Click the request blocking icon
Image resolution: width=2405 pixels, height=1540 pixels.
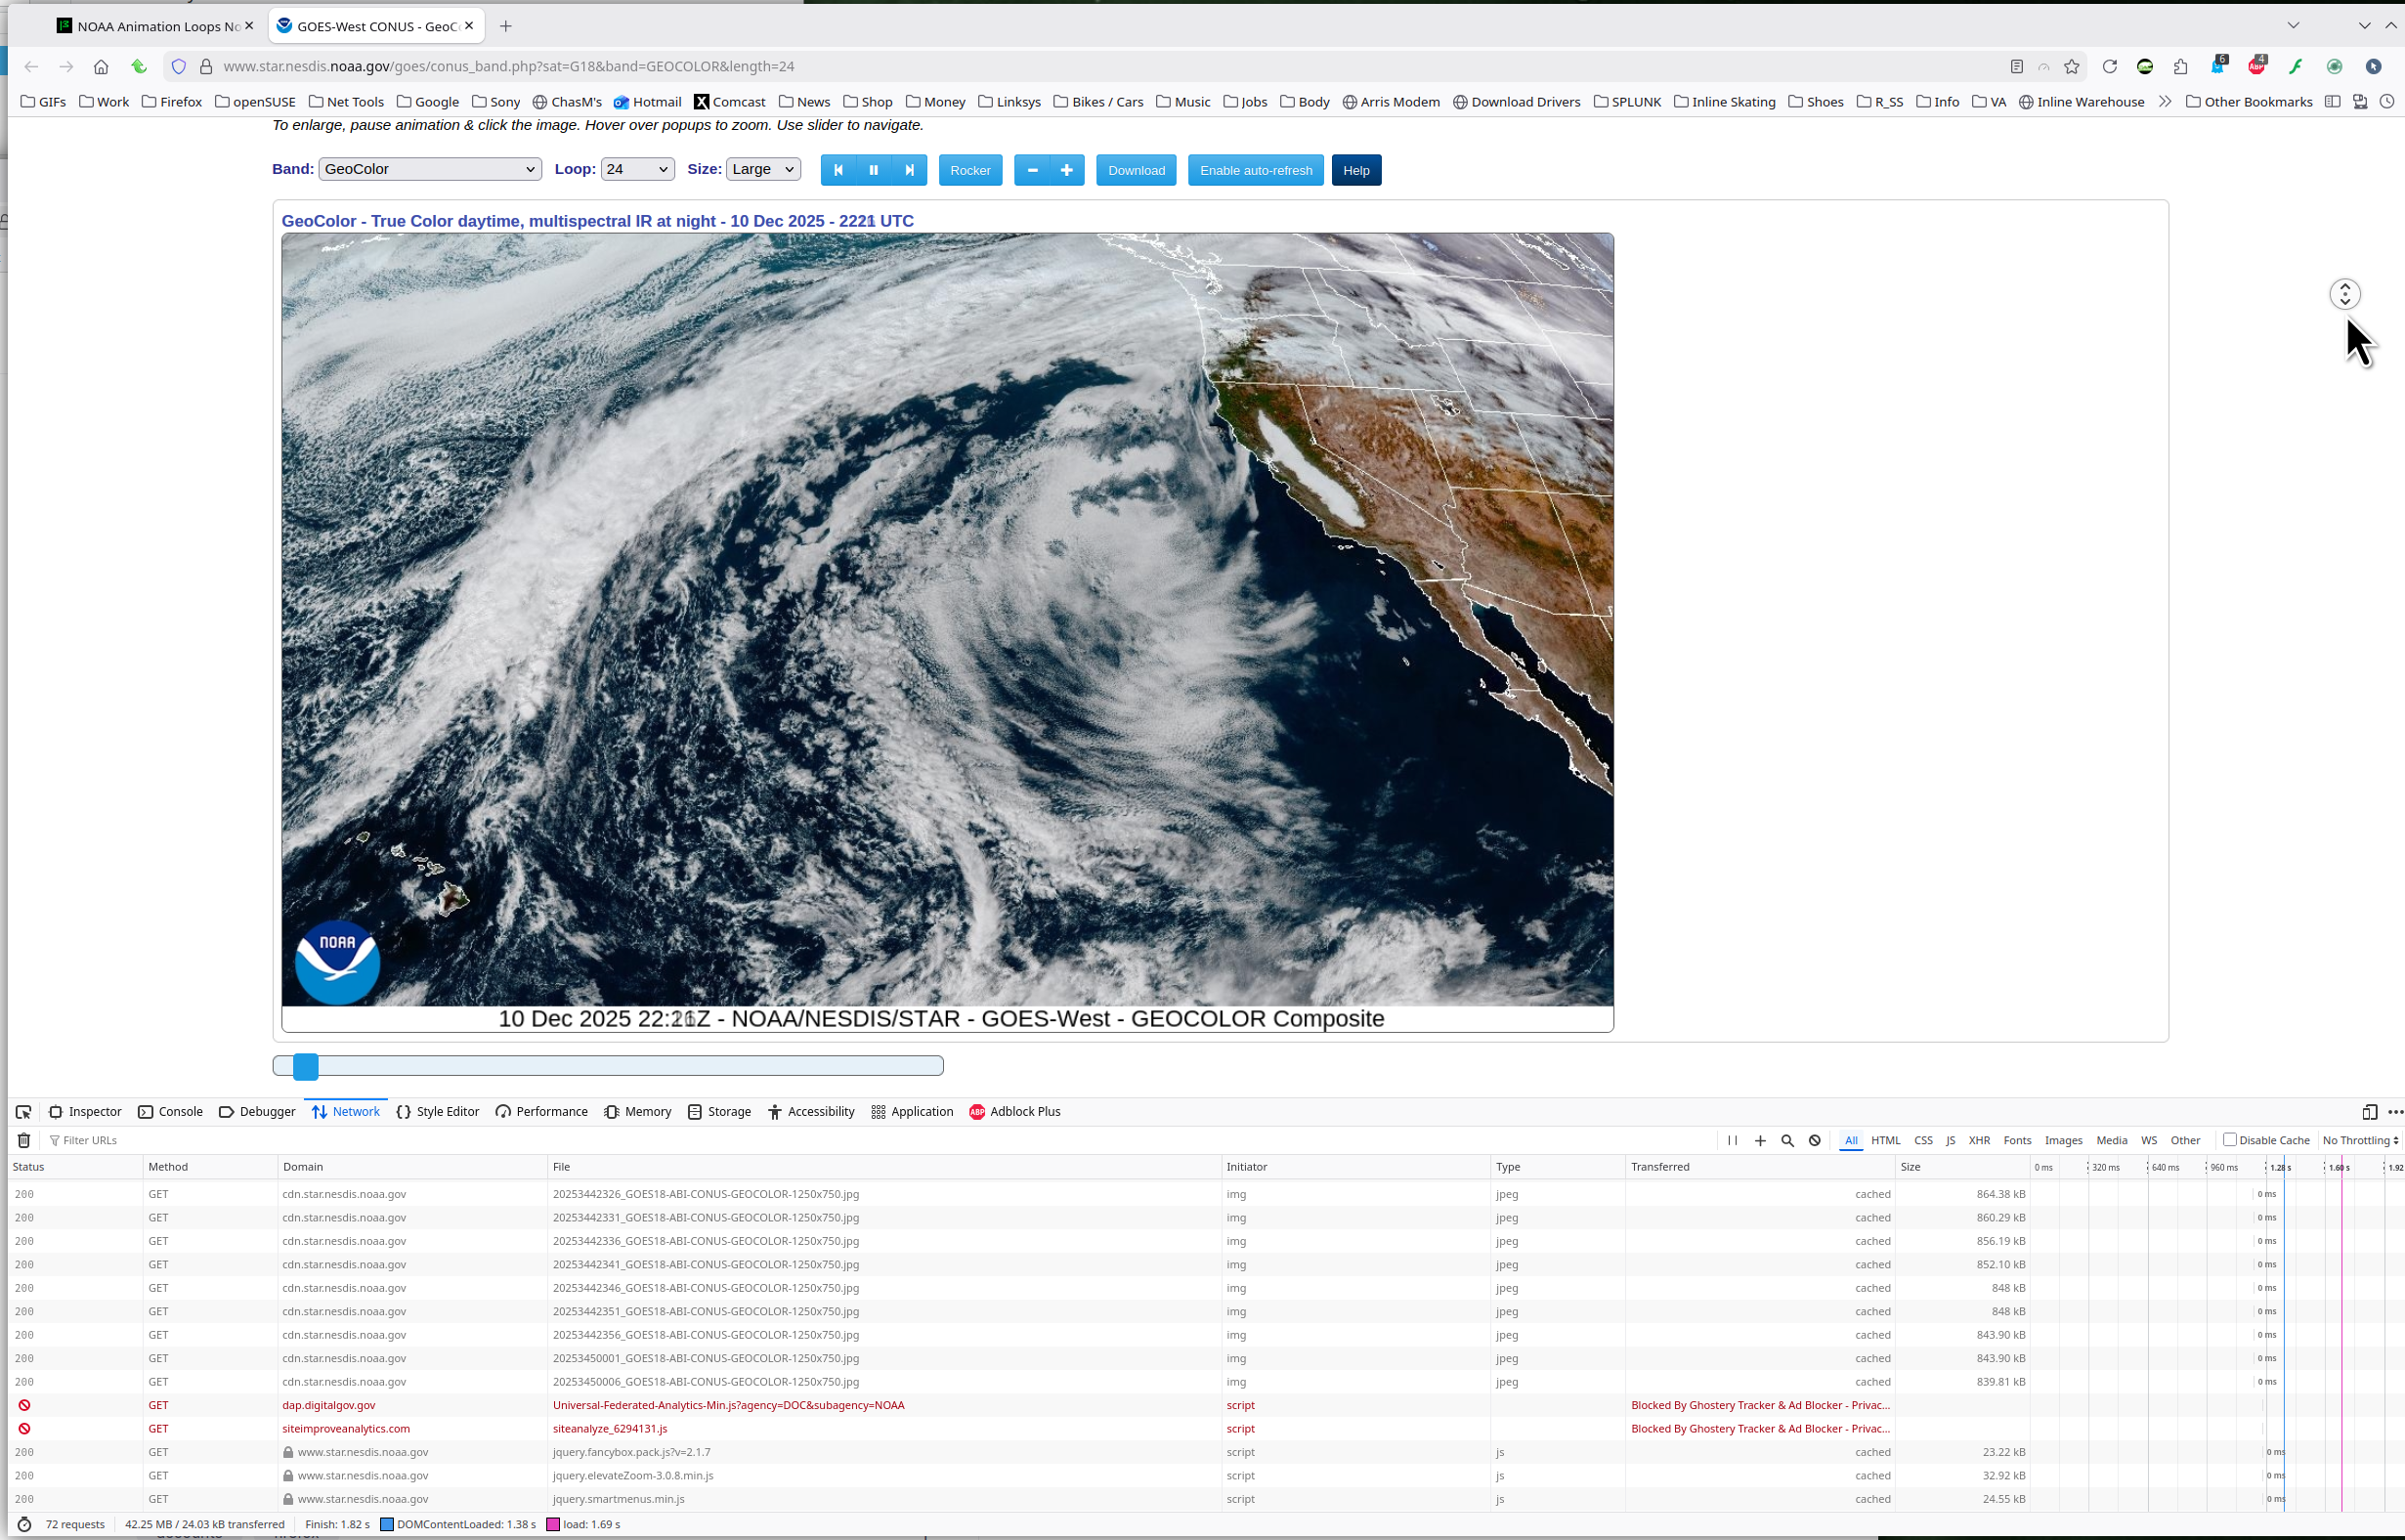tap(1814, 1140)
